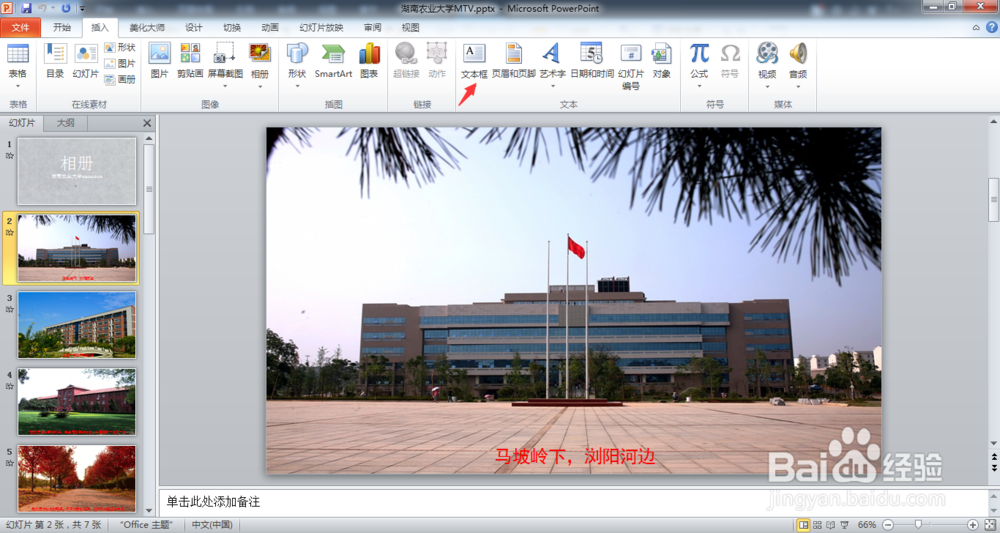The image size is (1000, 533).
Task: Click the notes field 单击此处添加备注
Action: coord(573,502)
